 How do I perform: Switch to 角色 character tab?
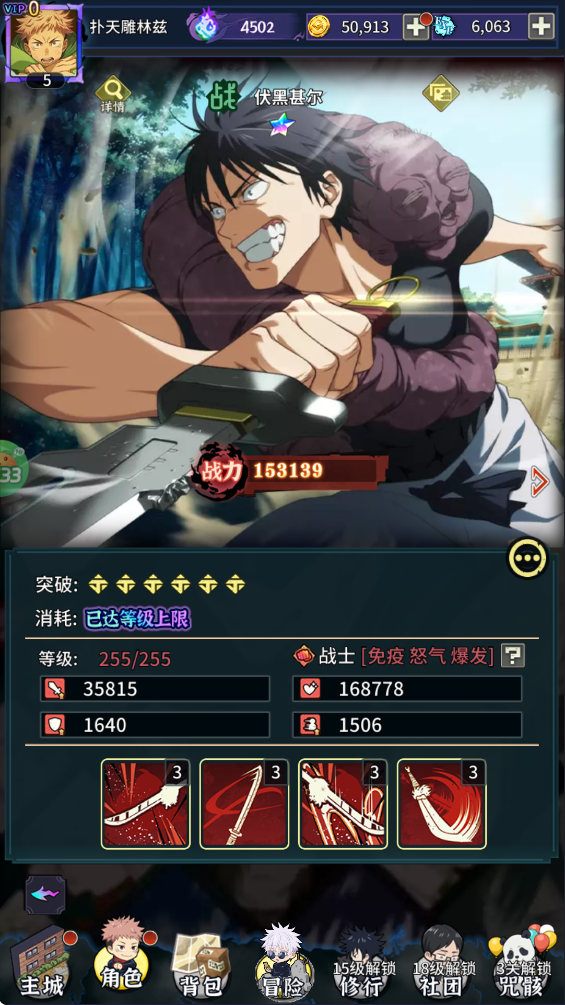[122, 959]
